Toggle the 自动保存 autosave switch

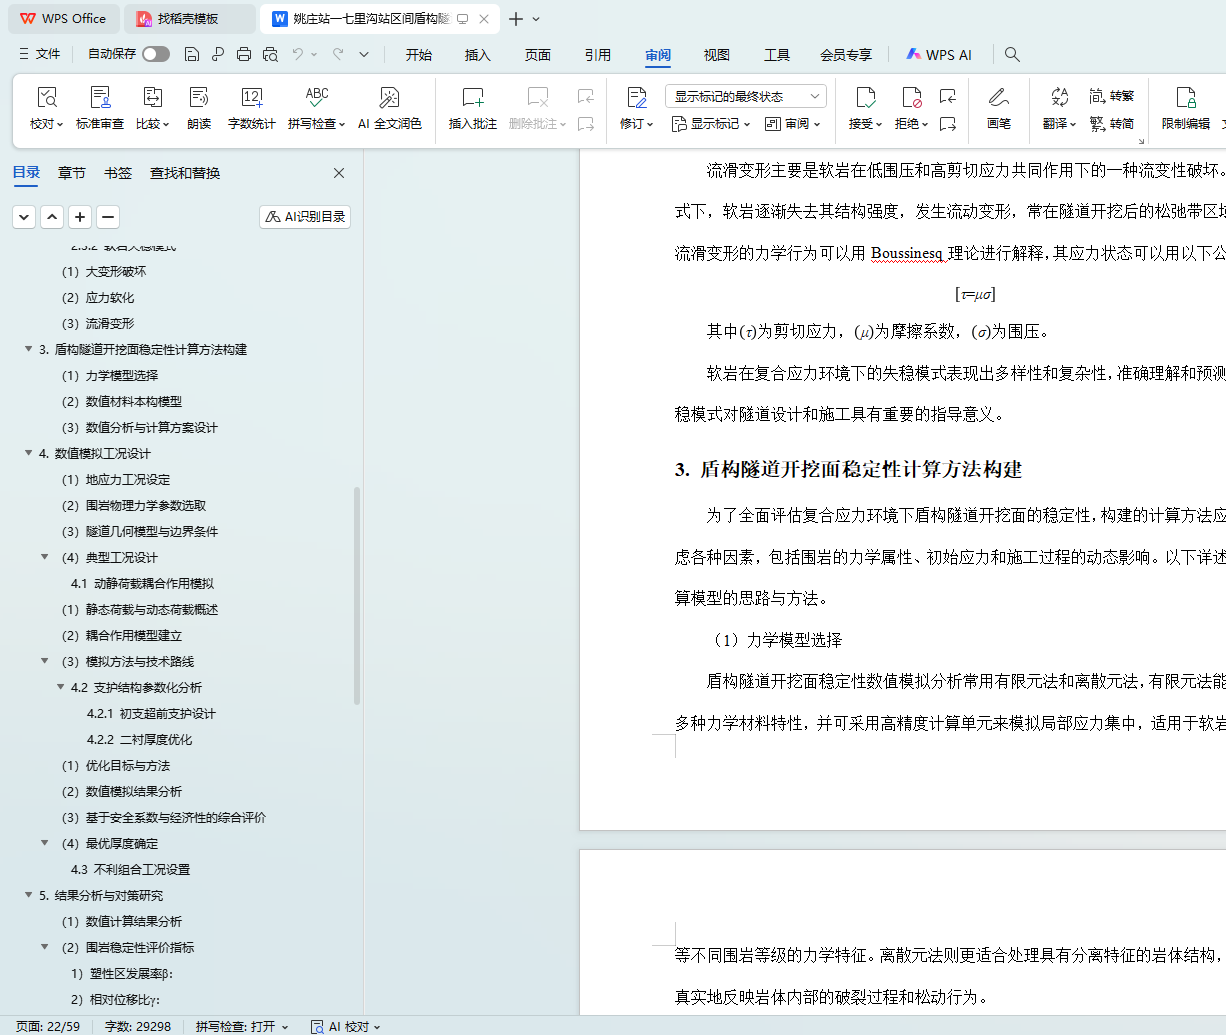pyautogui.click(x=155, y=54)
